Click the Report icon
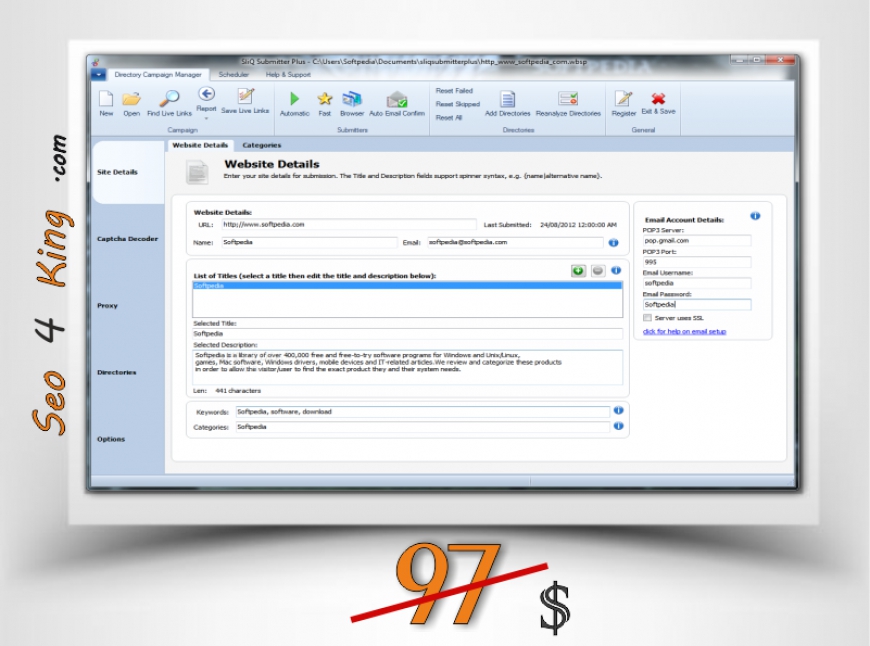Image resolution: width=870 pixels, height=646 pixels. coord(206,94)
